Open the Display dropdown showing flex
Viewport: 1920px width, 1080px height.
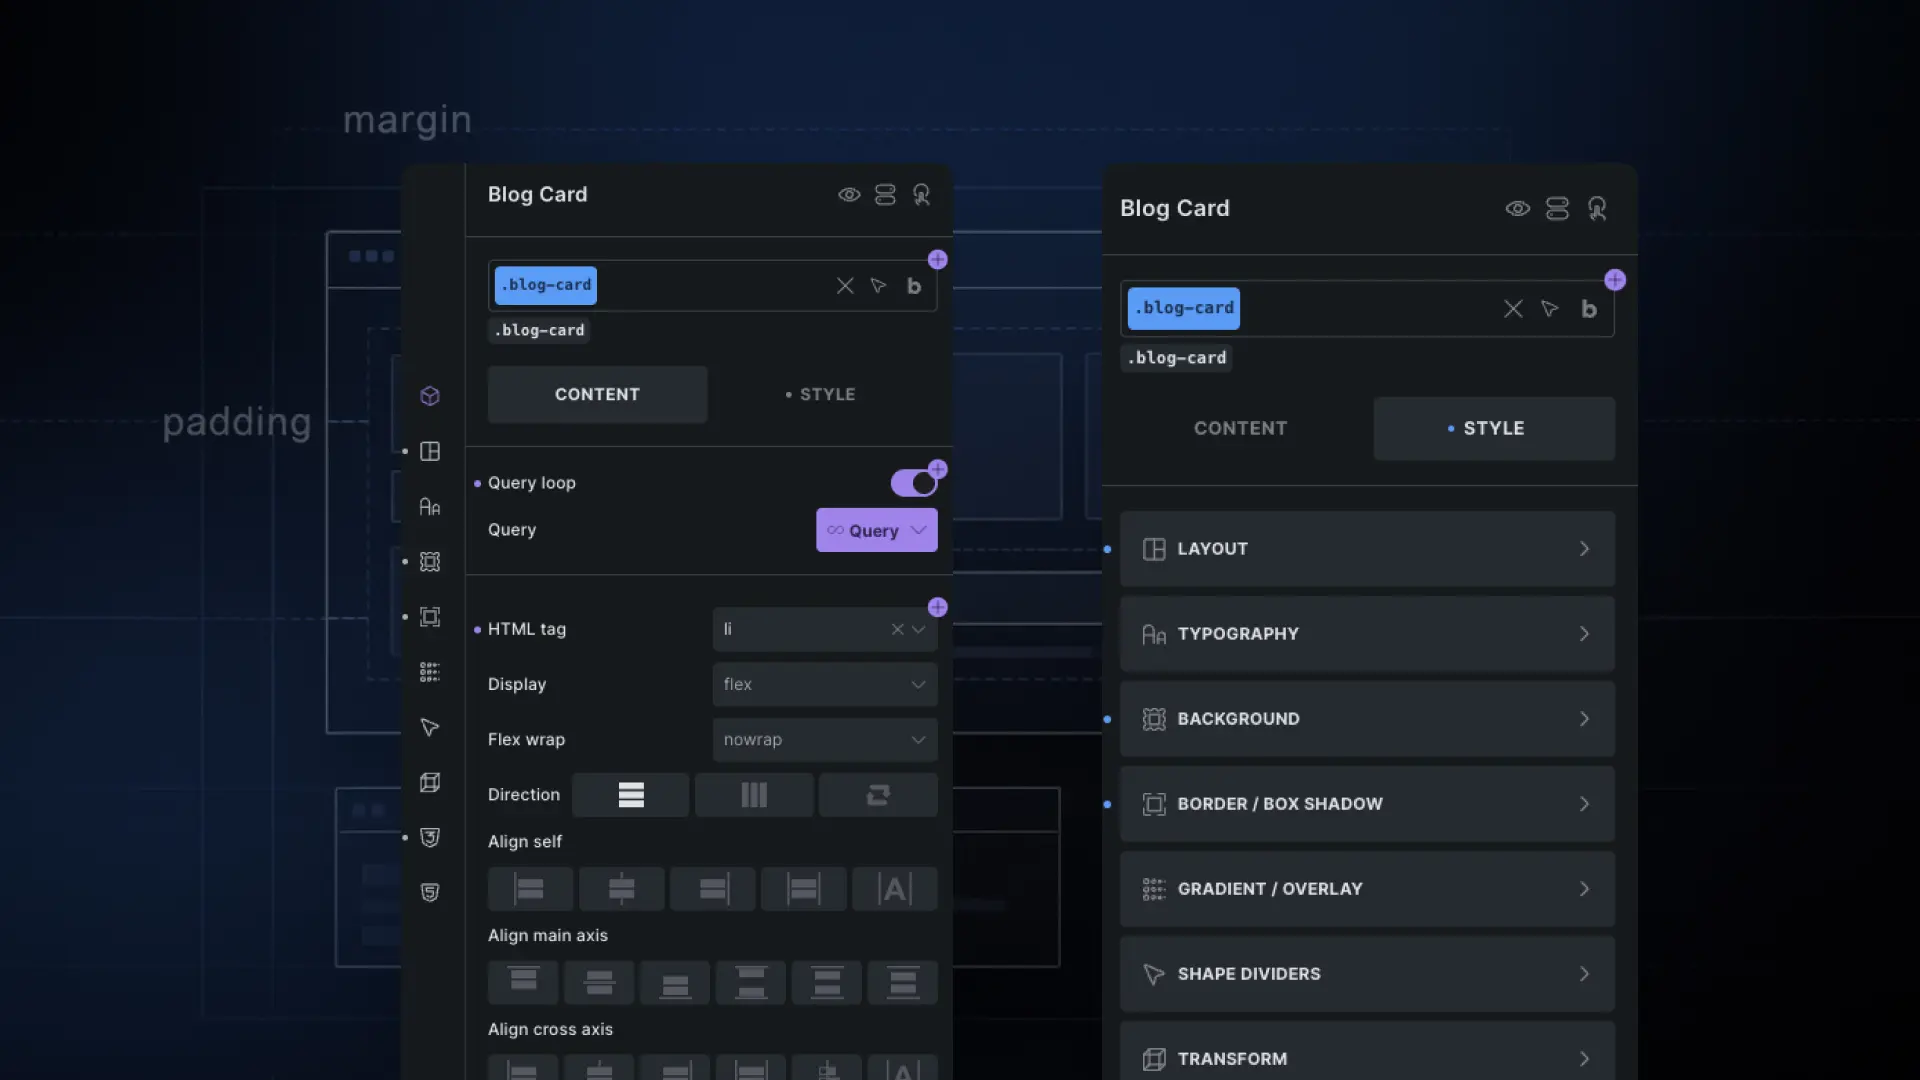(824, 684)
